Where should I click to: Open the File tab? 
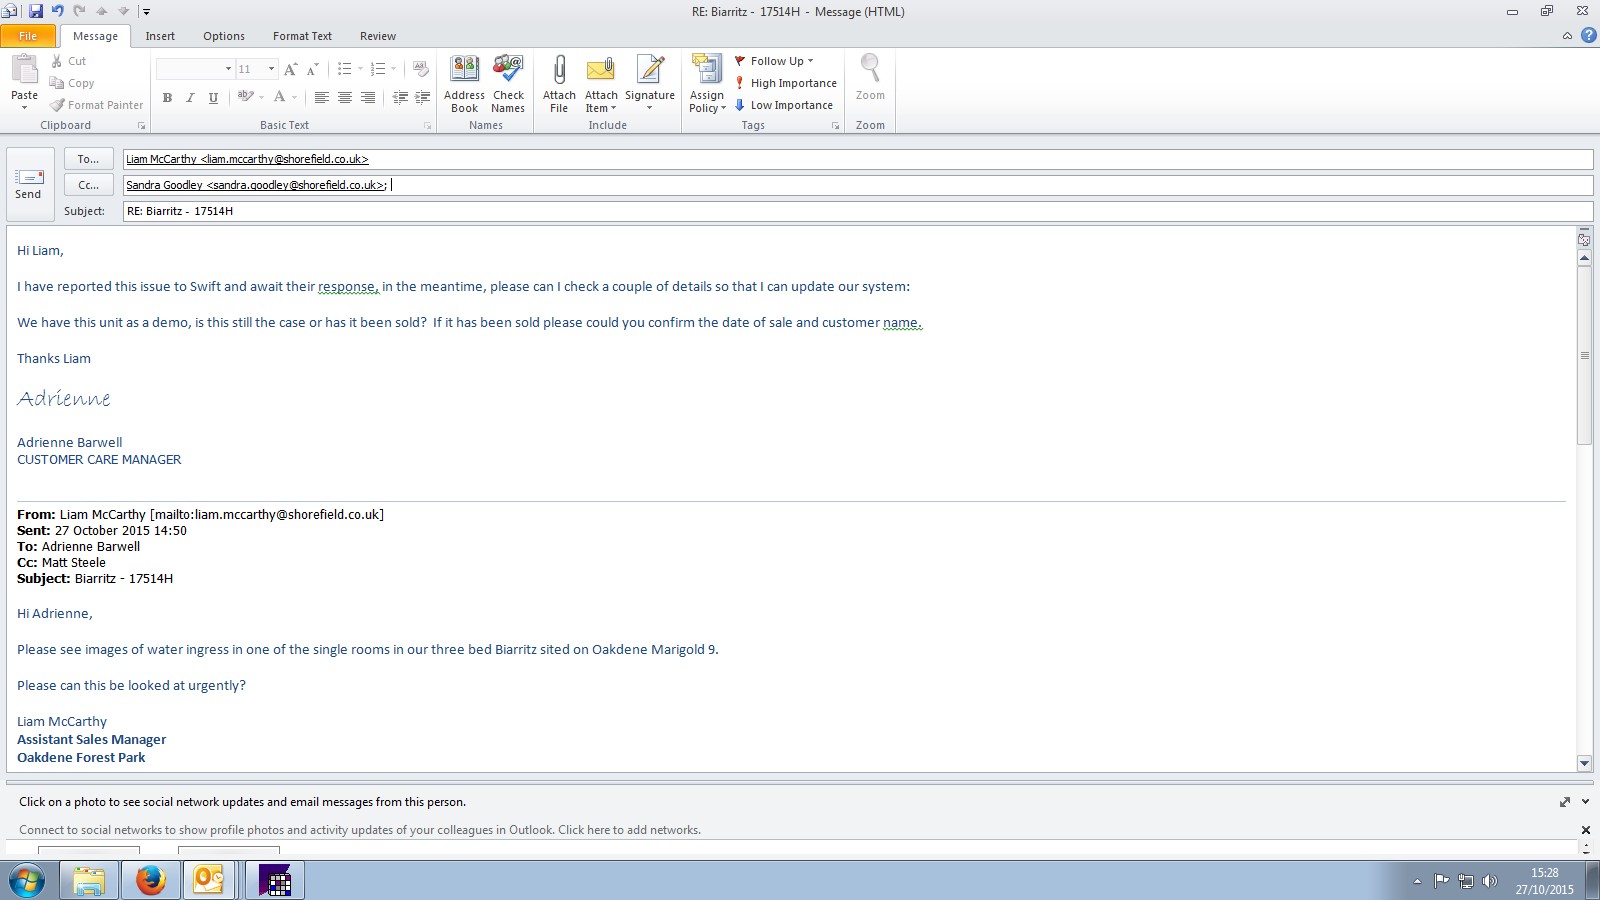(x=28, y=36)
